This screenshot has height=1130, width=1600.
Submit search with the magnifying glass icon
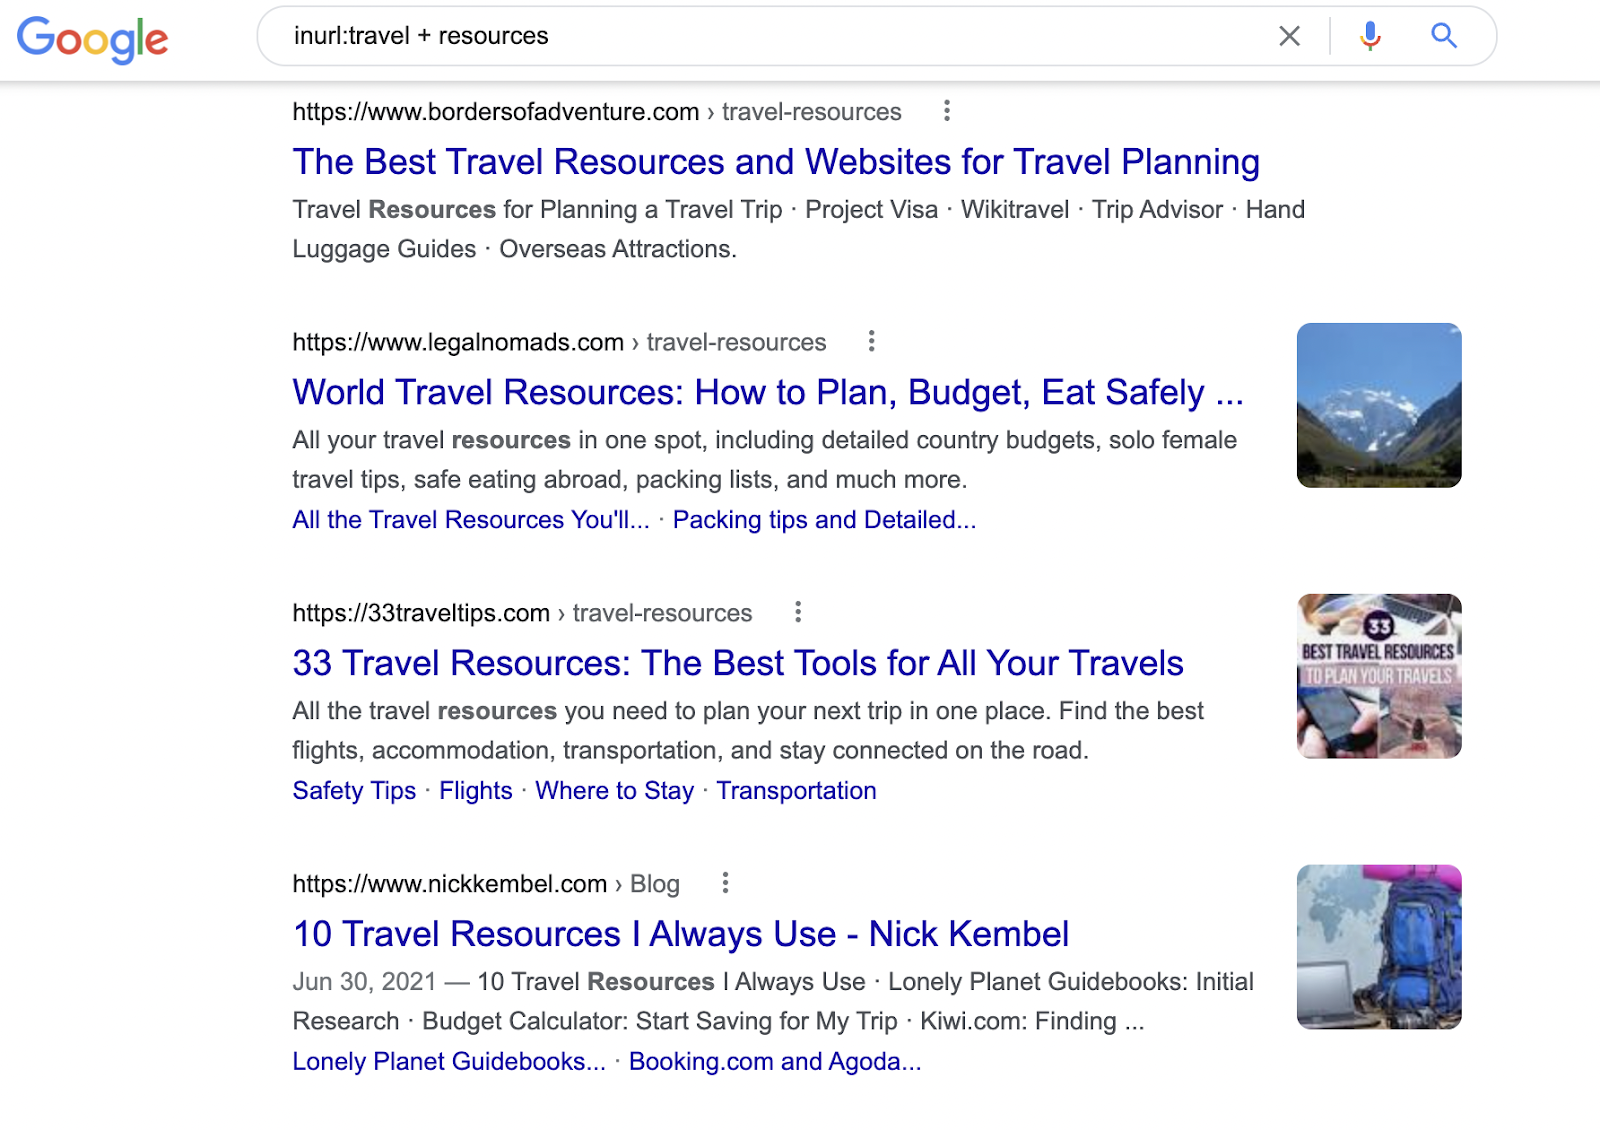pyautogui.click(x=1443, y=36)
